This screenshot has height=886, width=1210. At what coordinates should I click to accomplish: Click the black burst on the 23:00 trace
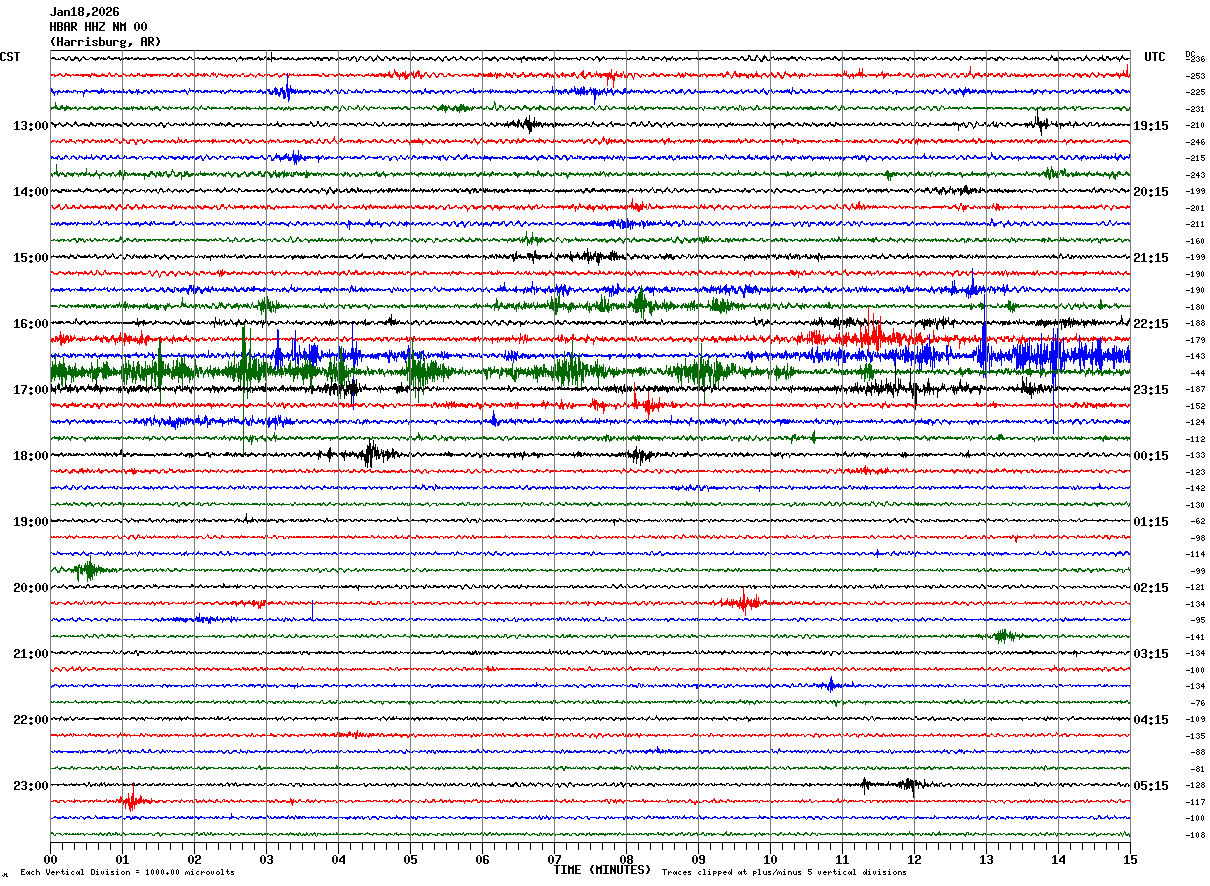908,785
